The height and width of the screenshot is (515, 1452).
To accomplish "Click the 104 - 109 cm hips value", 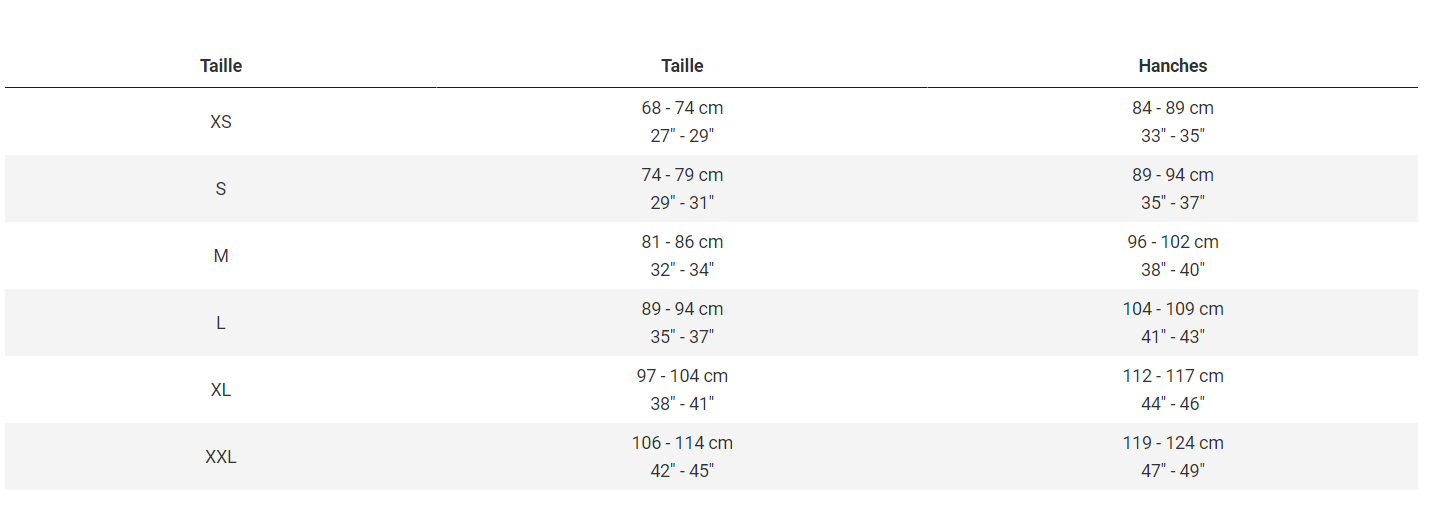I will click(x=1173, y=309).
